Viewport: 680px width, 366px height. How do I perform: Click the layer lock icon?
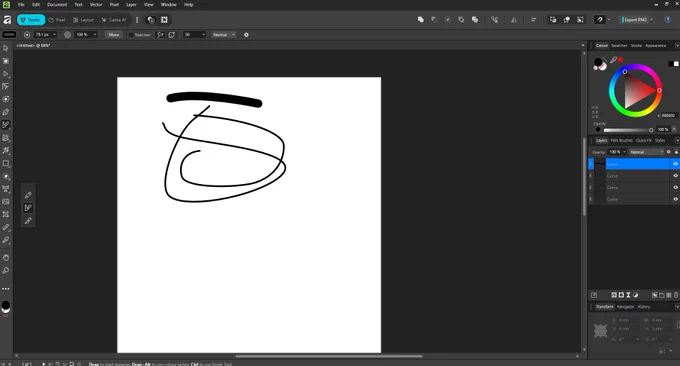676,152
